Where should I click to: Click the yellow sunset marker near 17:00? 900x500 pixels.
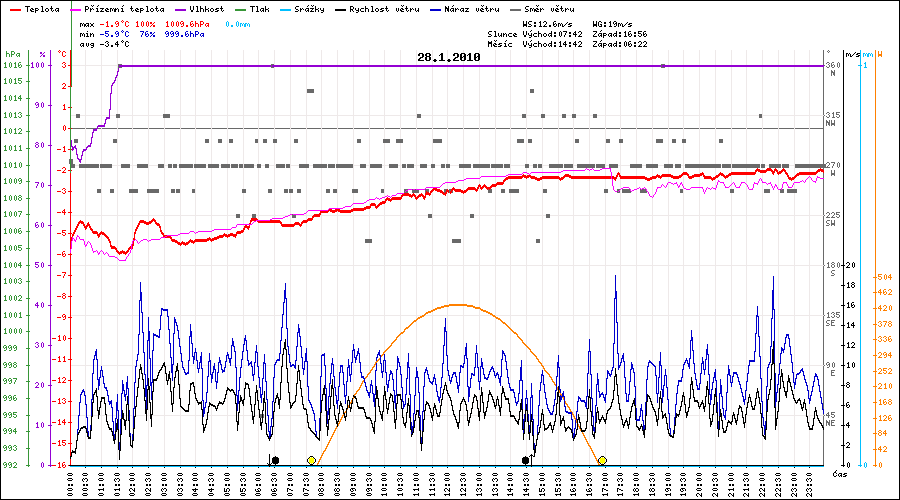coord(602,460)
